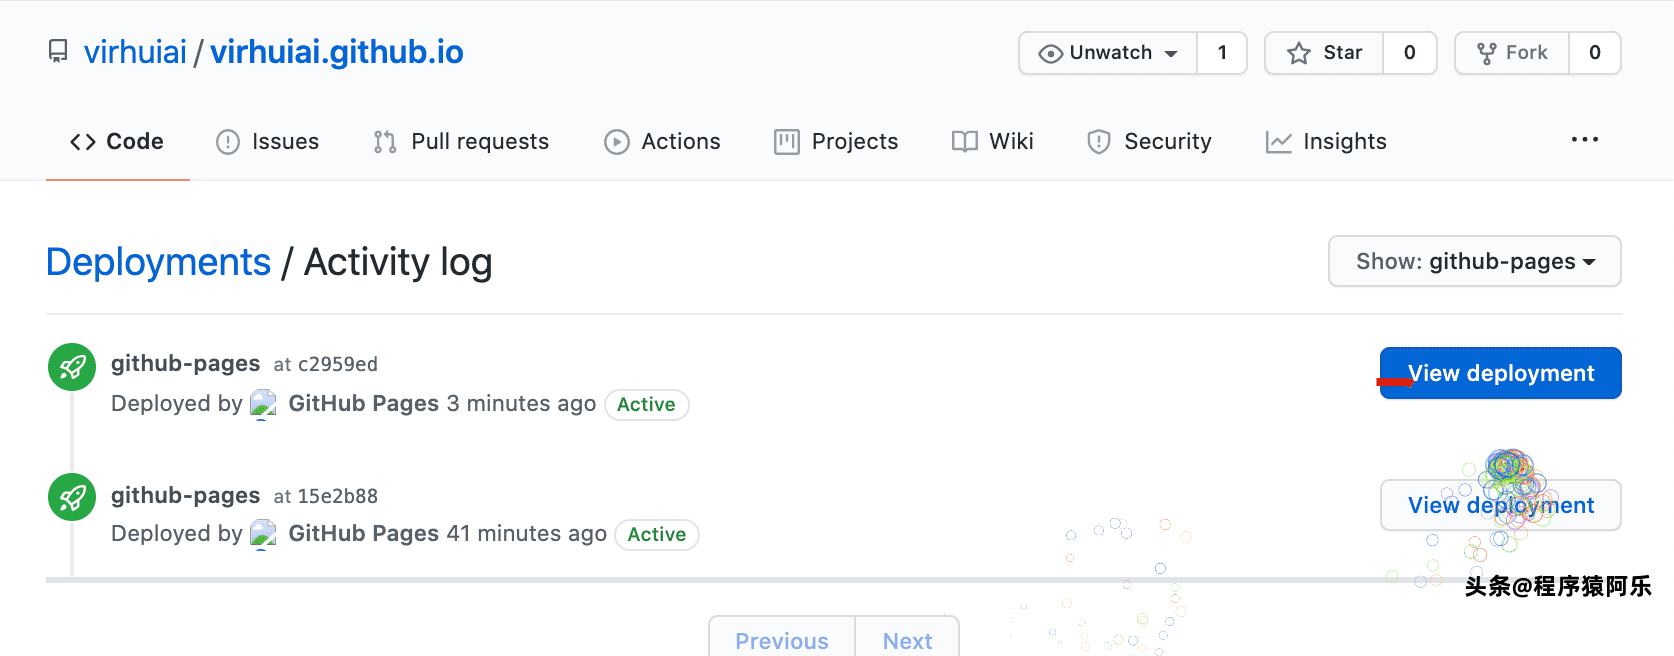1674x656 pixels.
Task: Open commit c2959ed
Action: 338,364
